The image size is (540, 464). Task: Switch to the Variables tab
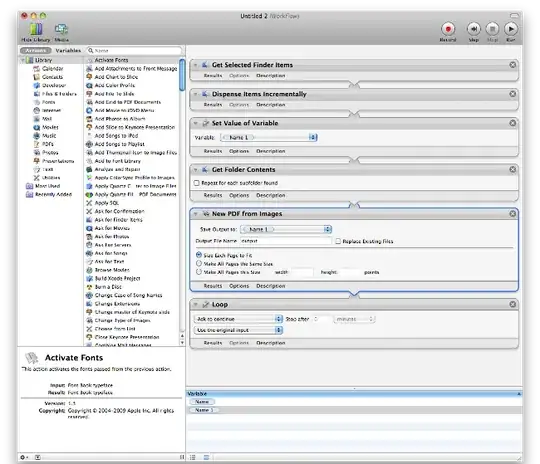pos(68,50)
